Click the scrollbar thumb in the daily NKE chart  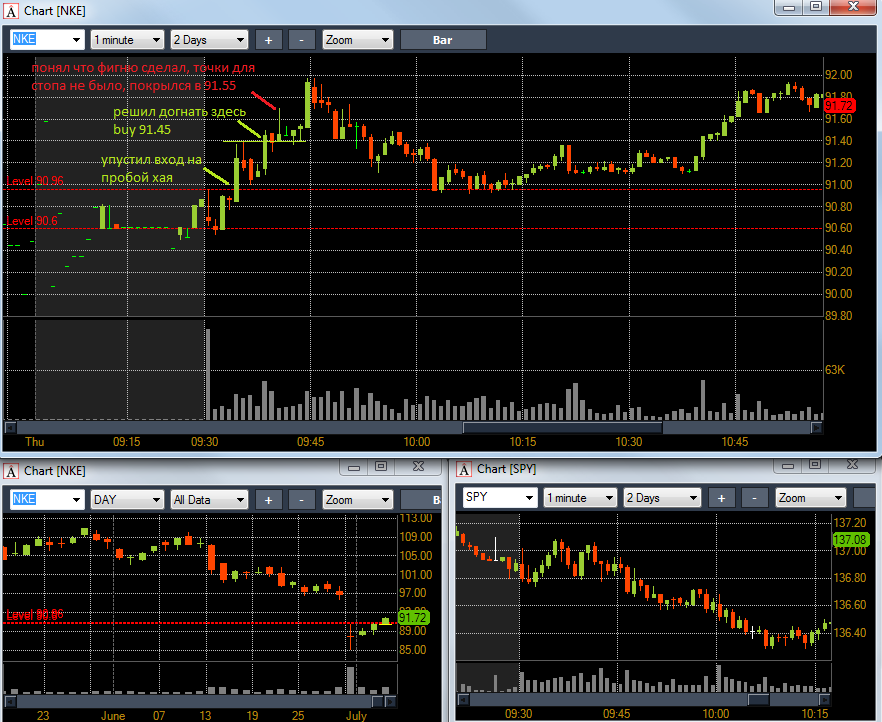click(x=377, y=701)
